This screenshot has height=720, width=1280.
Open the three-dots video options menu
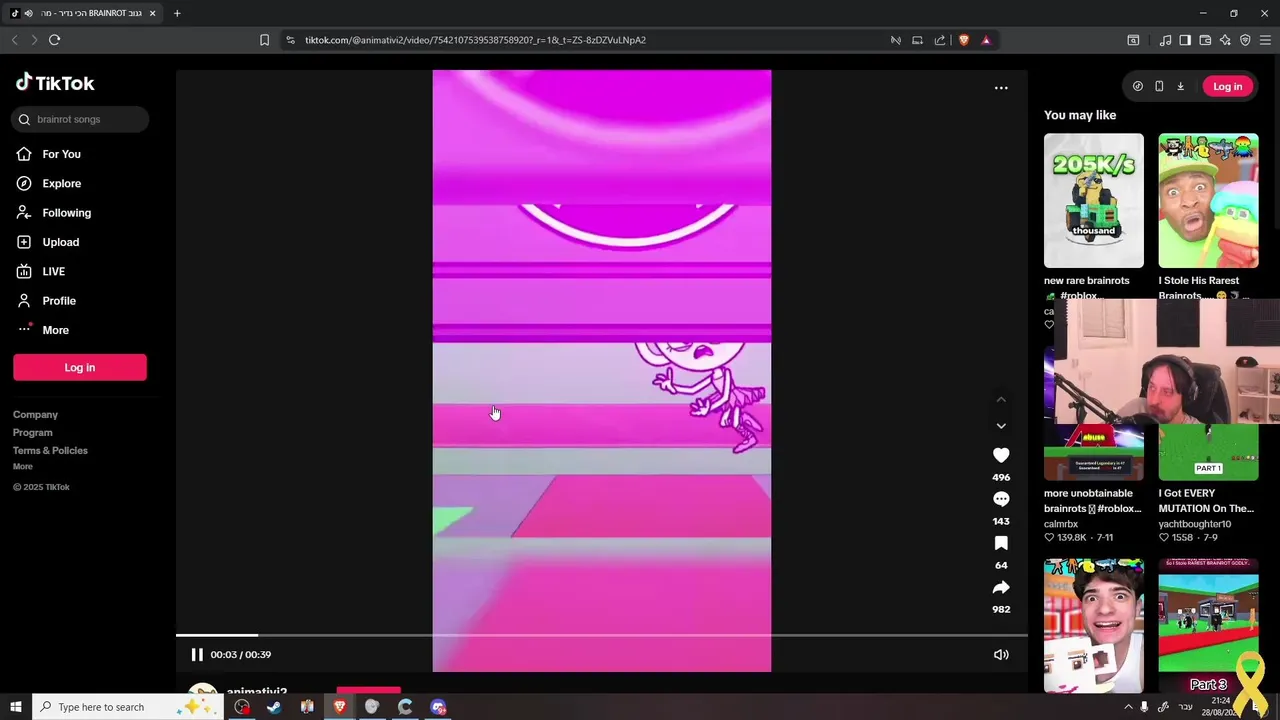pos(1001,88)
